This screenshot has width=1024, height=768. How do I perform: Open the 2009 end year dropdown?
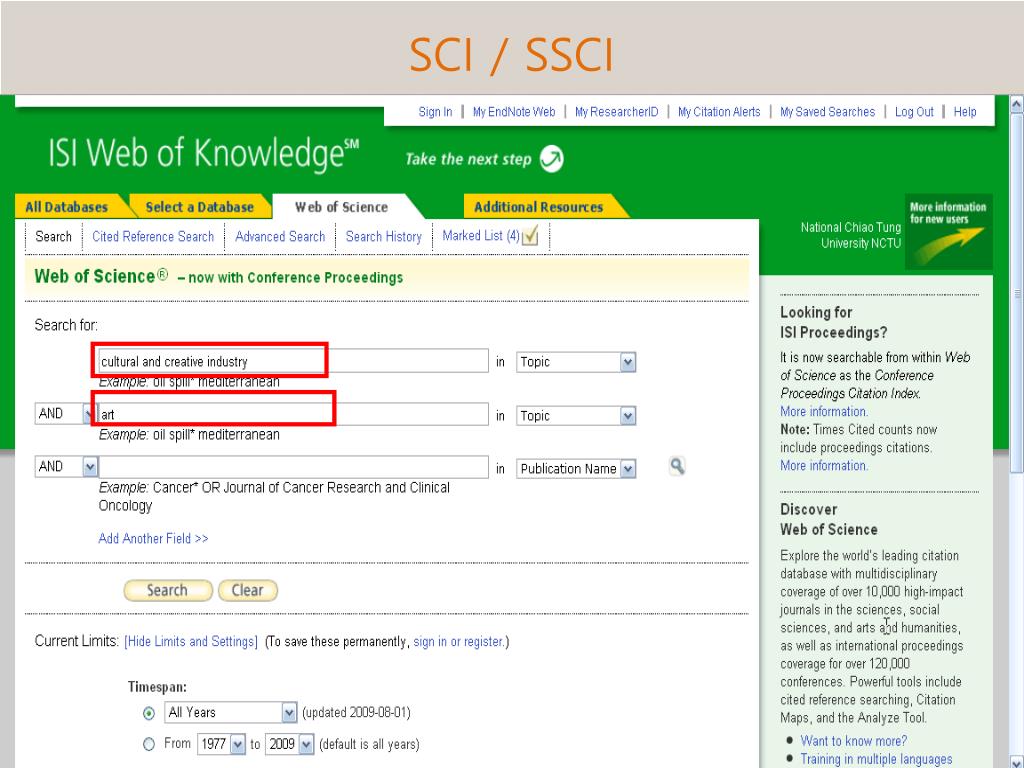point(306,744)
